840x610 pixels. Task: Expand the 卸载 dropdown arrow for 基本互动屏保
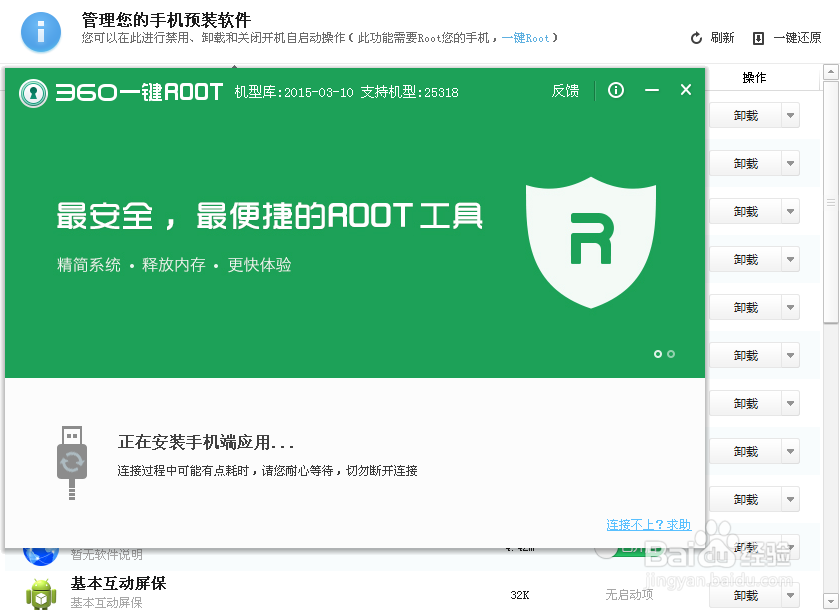coord(791,595)
